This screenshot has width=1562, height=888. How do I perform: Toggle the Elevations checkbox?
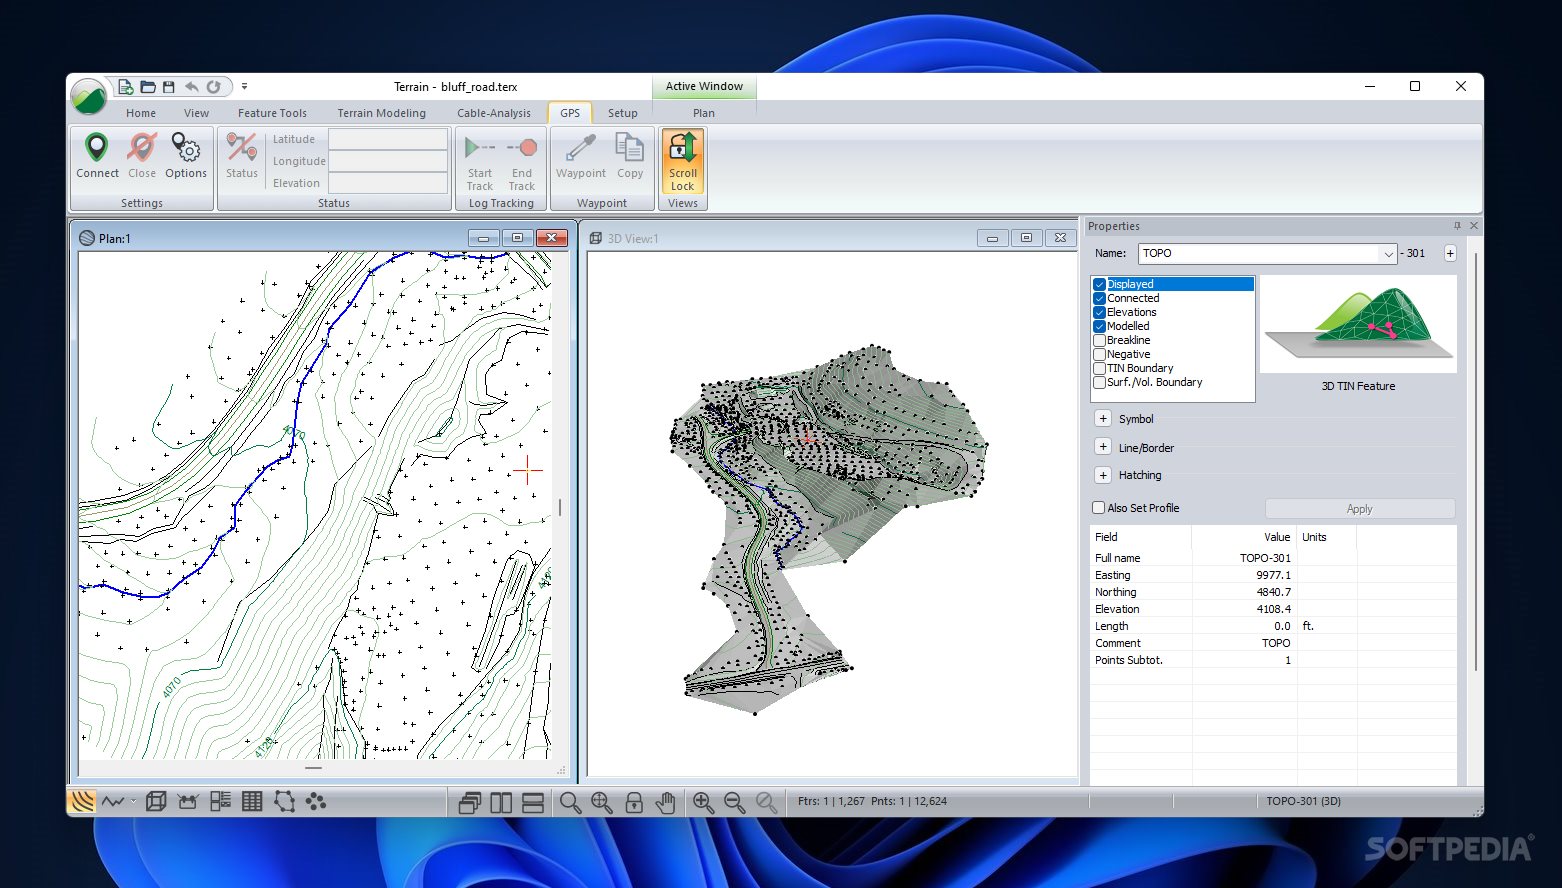pos(1099,312)
